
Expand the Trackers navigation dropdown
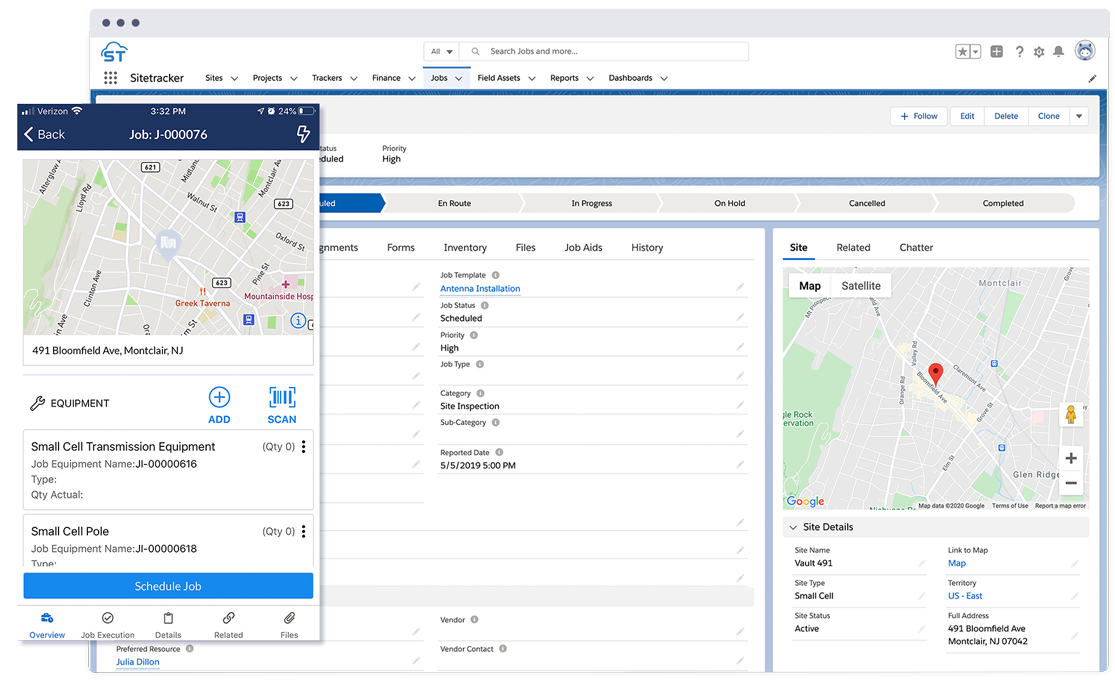point(353,78)
